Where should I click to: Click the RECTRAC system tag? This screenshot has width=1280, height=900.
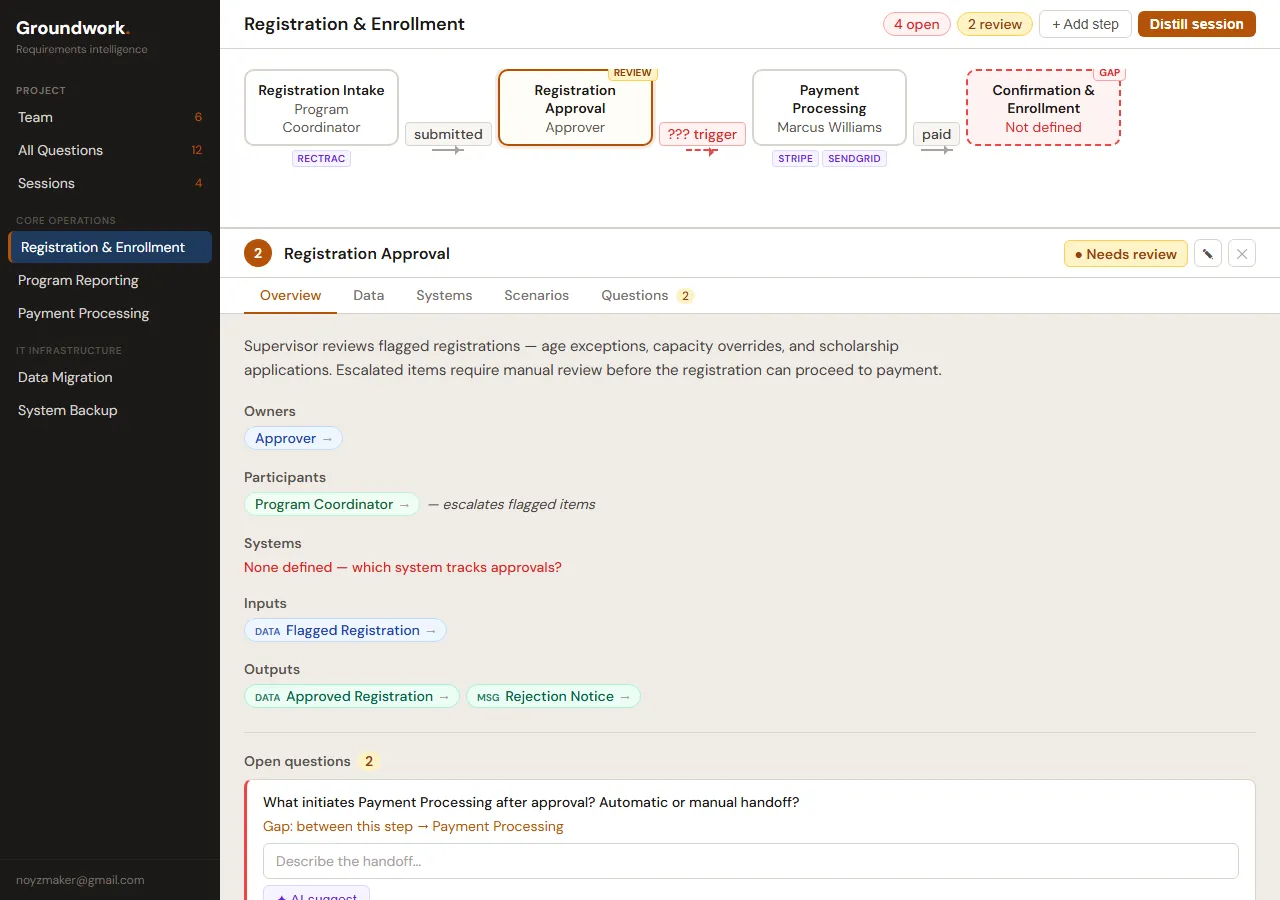tap(321, 159)
